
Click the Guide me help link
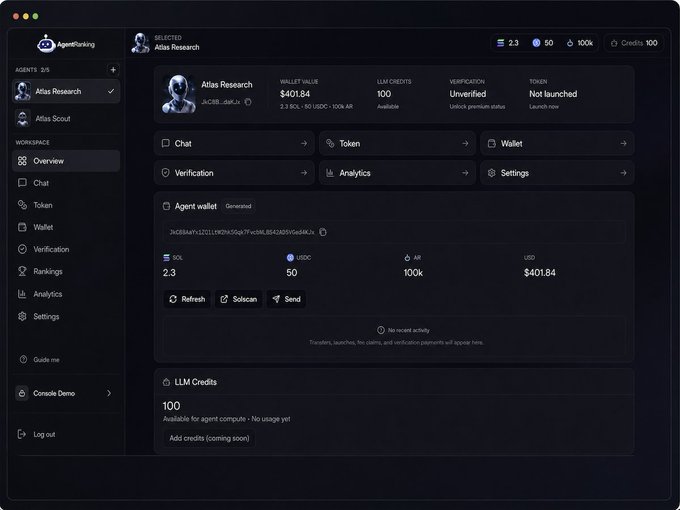[x=40, y=360]
